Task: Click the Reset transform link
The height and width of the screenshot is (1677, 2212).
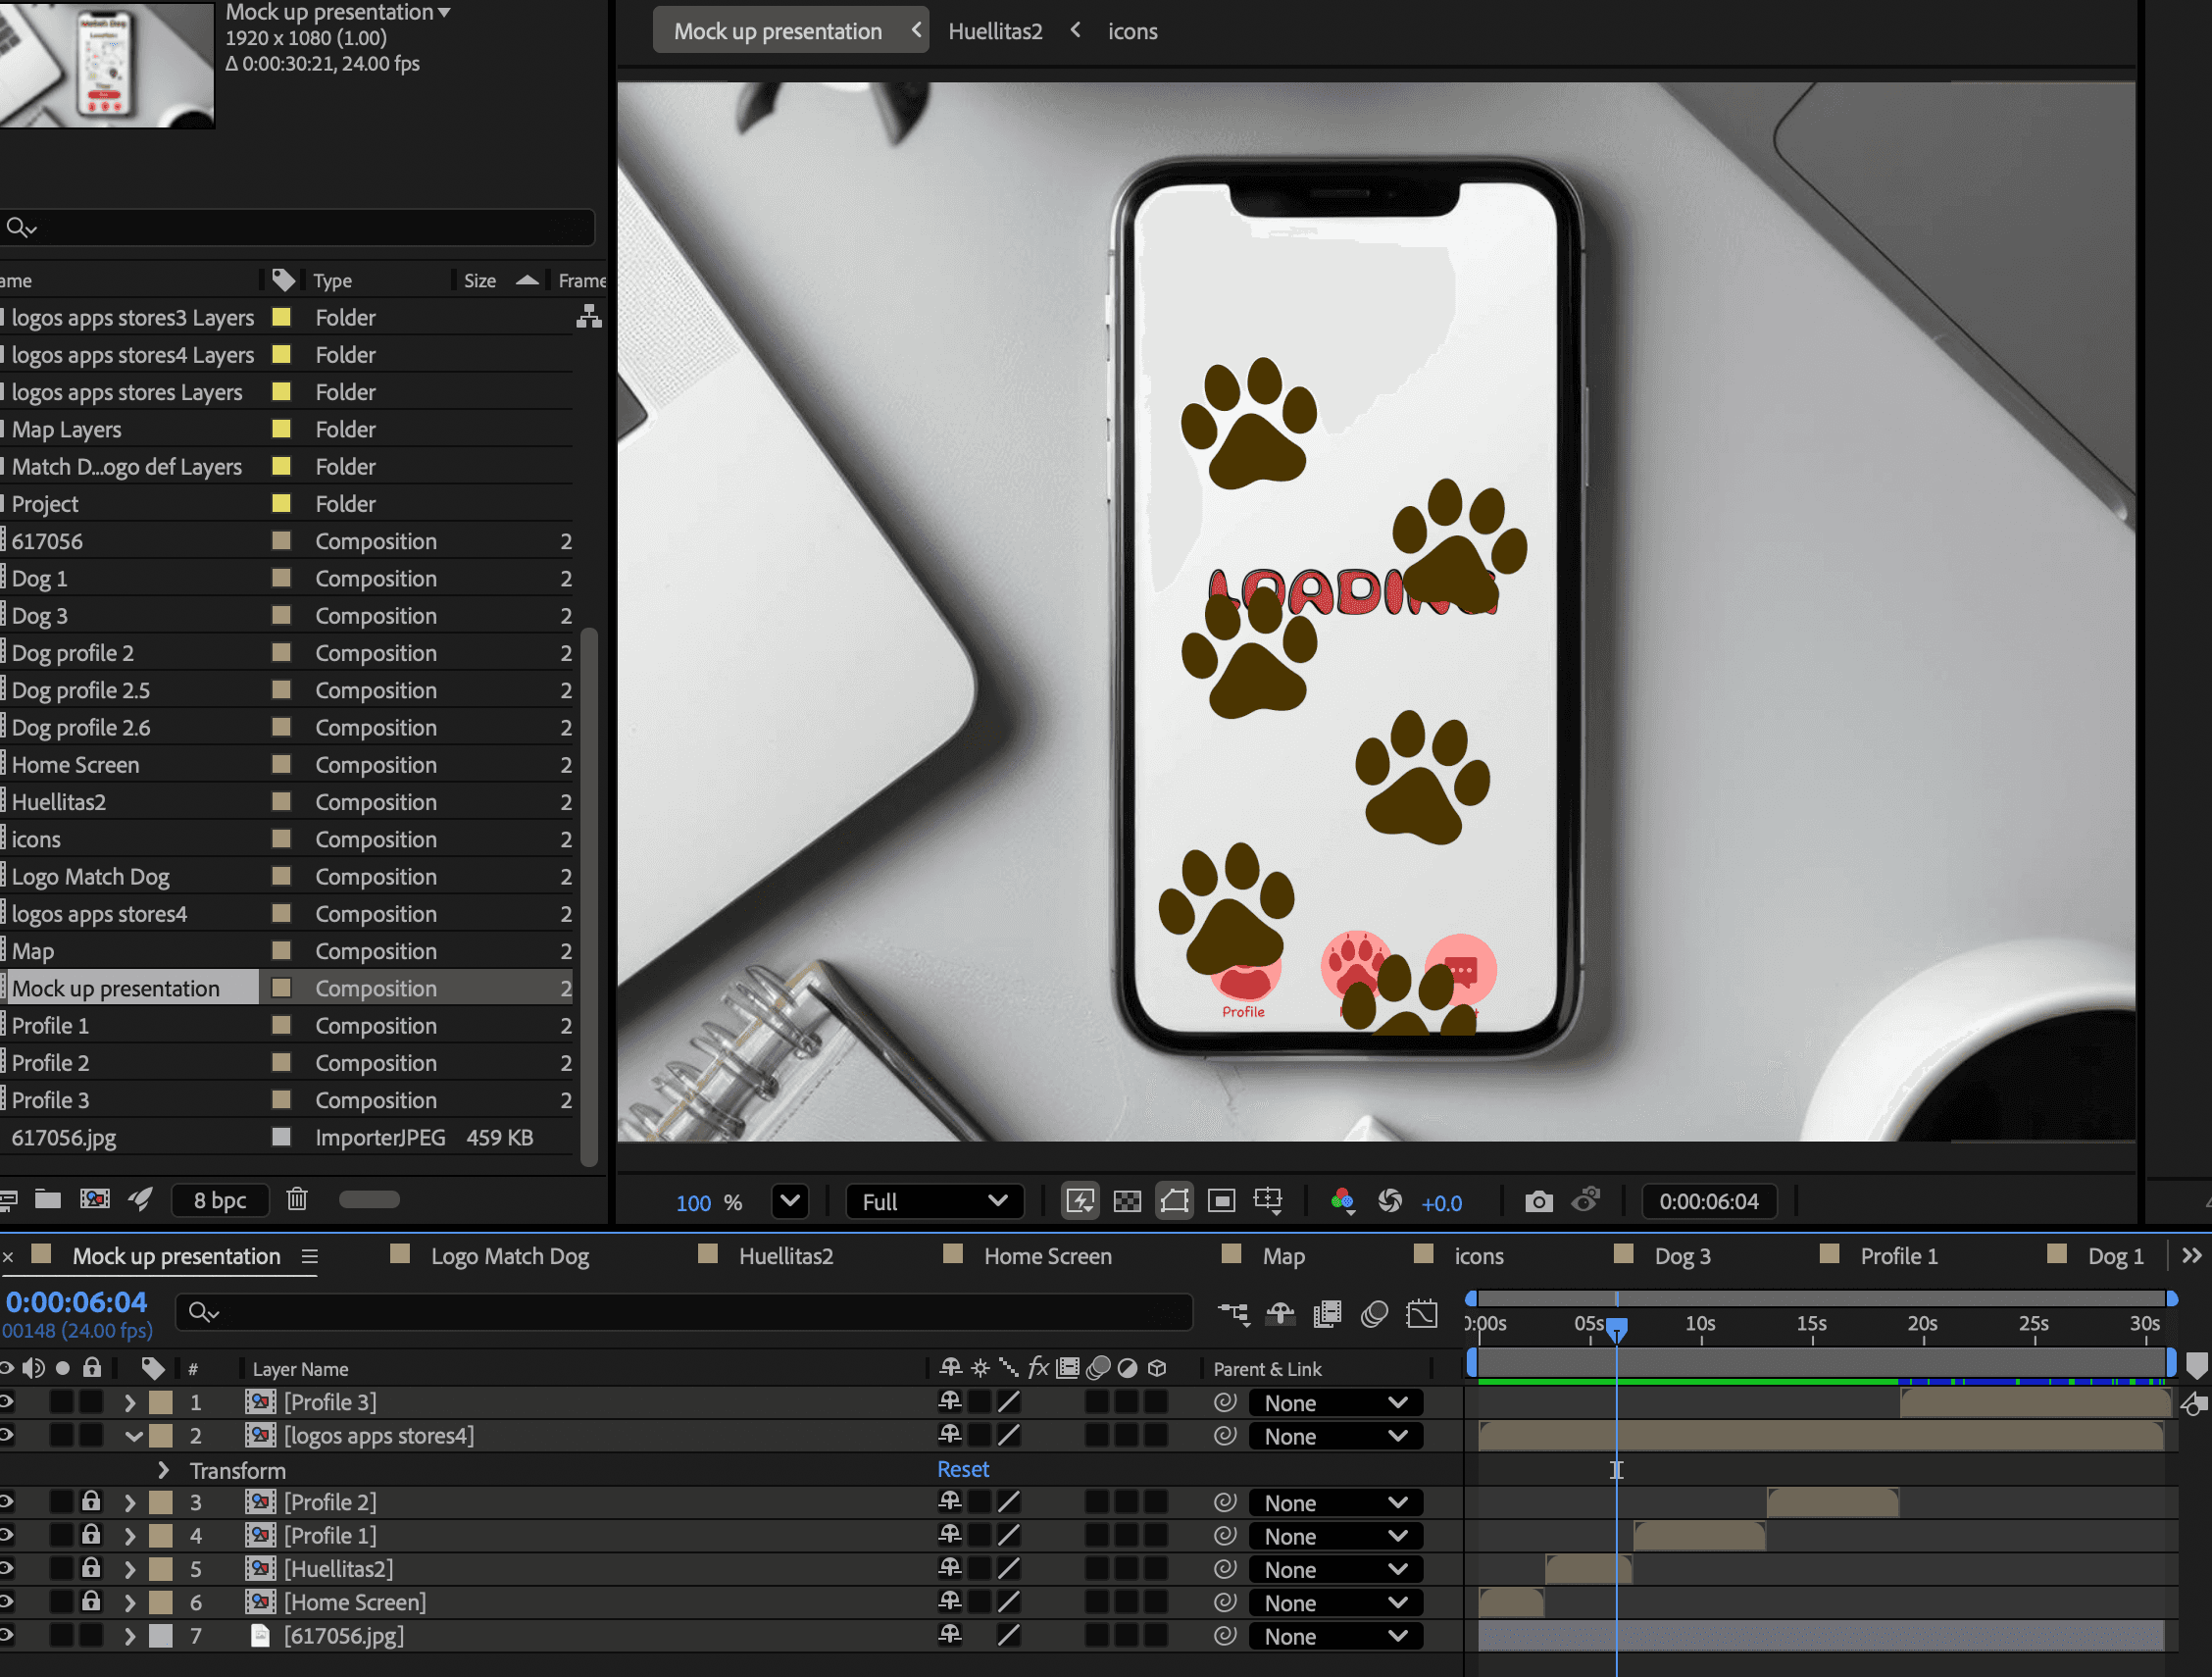Action: (x=962, y=1469)
